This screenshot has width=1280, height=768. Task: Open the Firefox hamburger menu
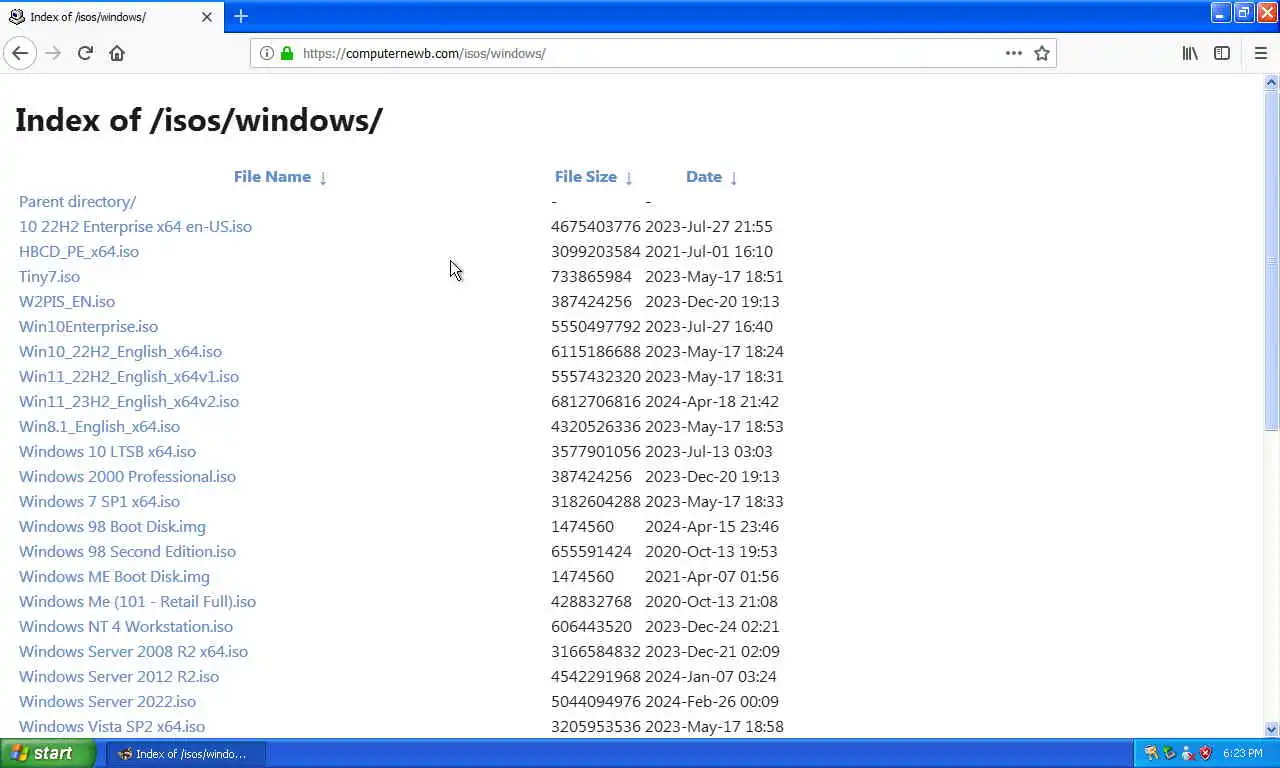pos(1260,53)
